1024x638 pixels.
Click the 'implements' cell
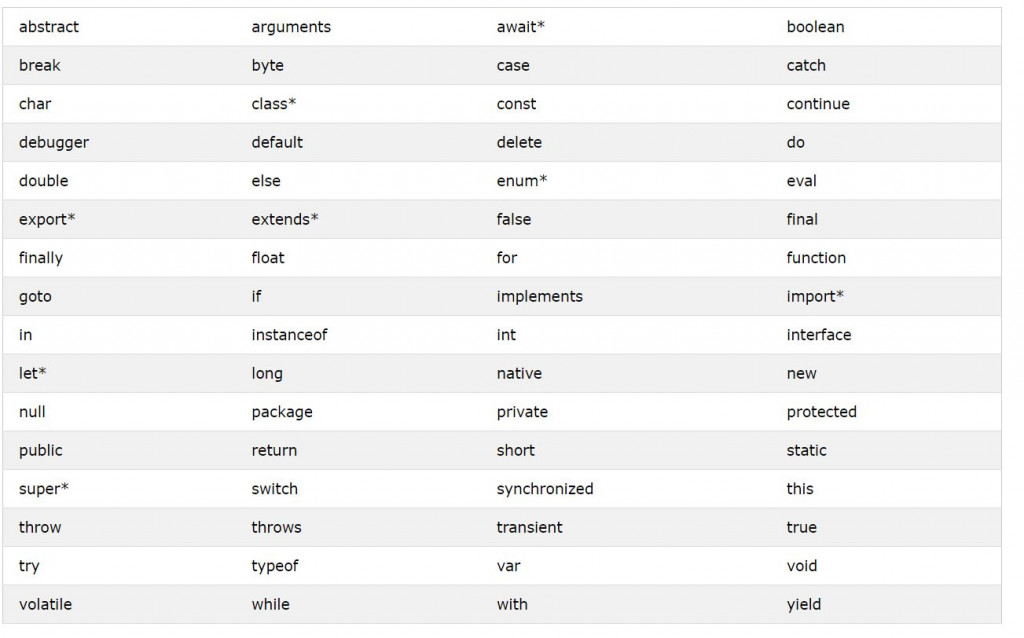[539, 297]
